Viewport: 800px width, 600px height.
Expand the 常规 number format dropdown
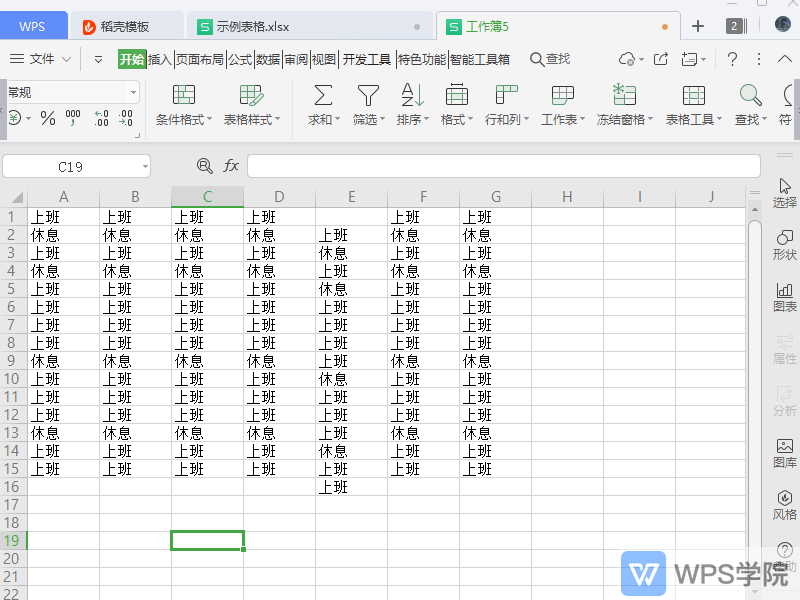133,92
